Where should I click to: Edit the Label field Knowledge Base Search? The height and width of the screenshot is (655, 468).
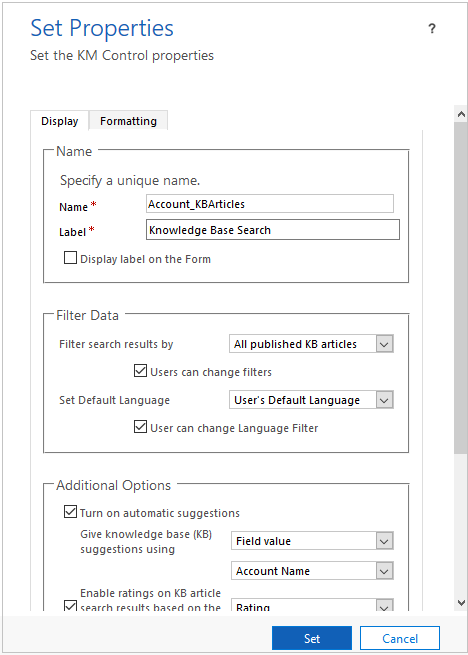click(272, 230)
